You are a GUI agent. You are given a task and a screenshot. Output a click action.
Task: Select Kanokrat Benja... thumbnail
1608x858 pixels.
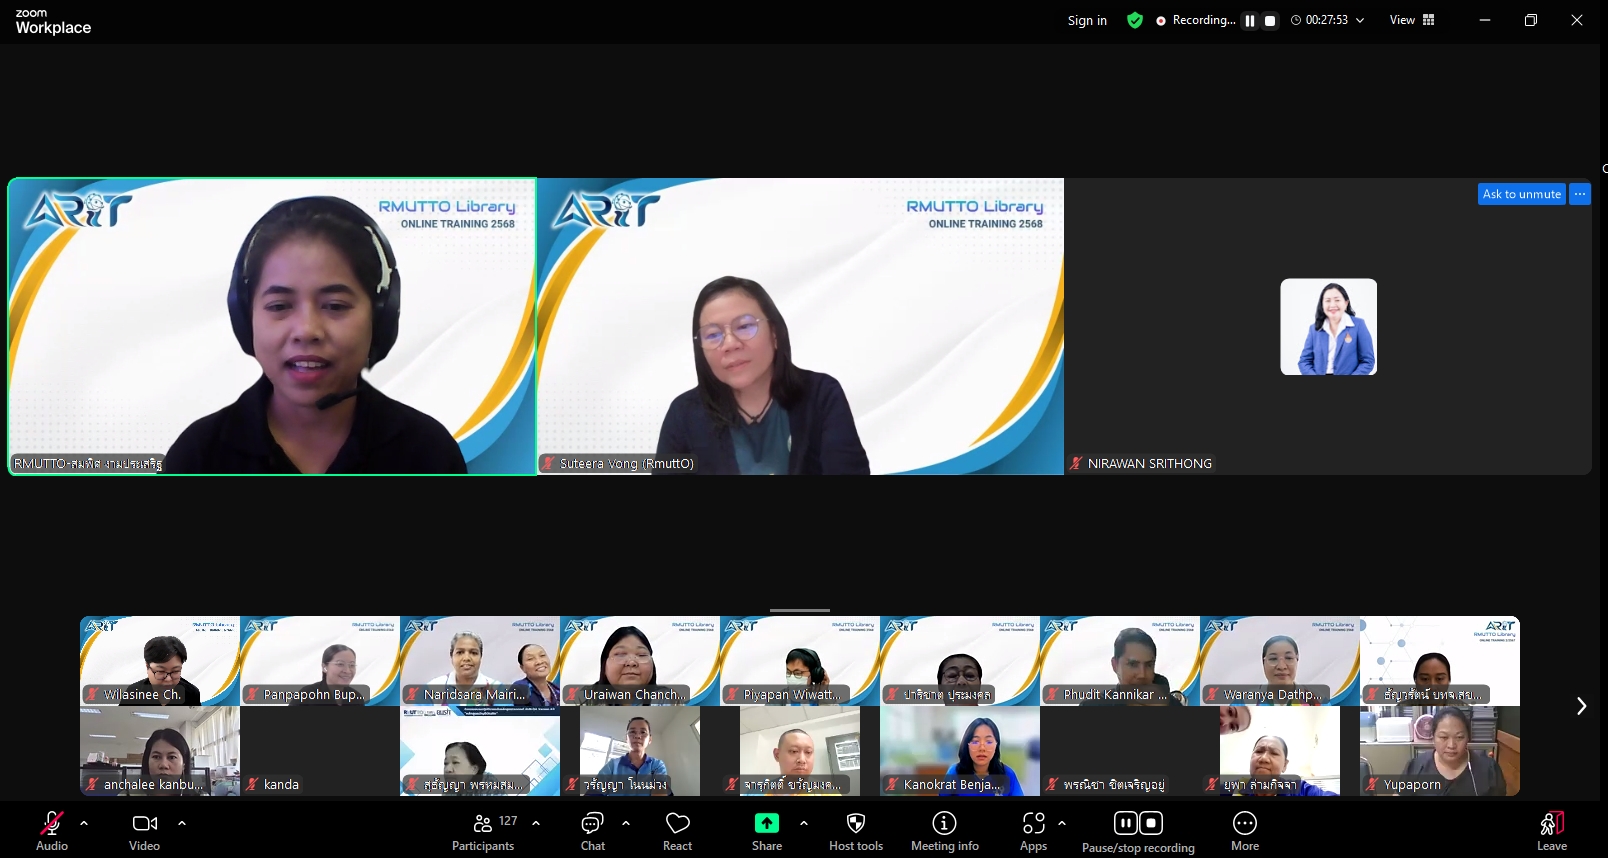pos(960,751)
